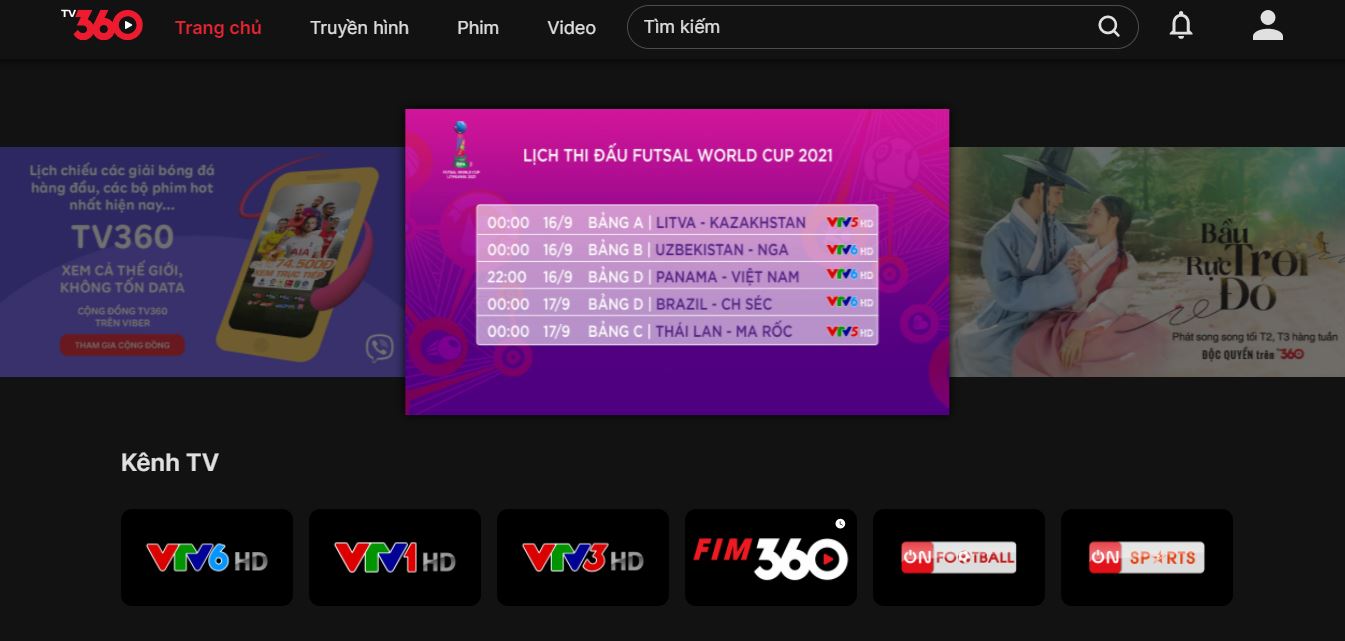
Task: Launch the ON Football channel
Action: click(x=959, y=557)
